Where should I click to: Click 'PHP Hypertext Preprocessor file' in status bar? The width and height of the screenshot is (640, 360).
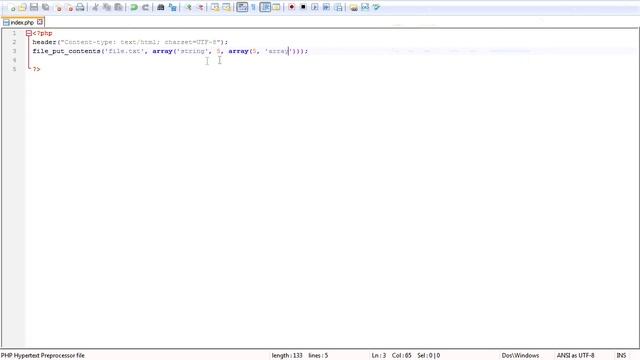point(42,356)
